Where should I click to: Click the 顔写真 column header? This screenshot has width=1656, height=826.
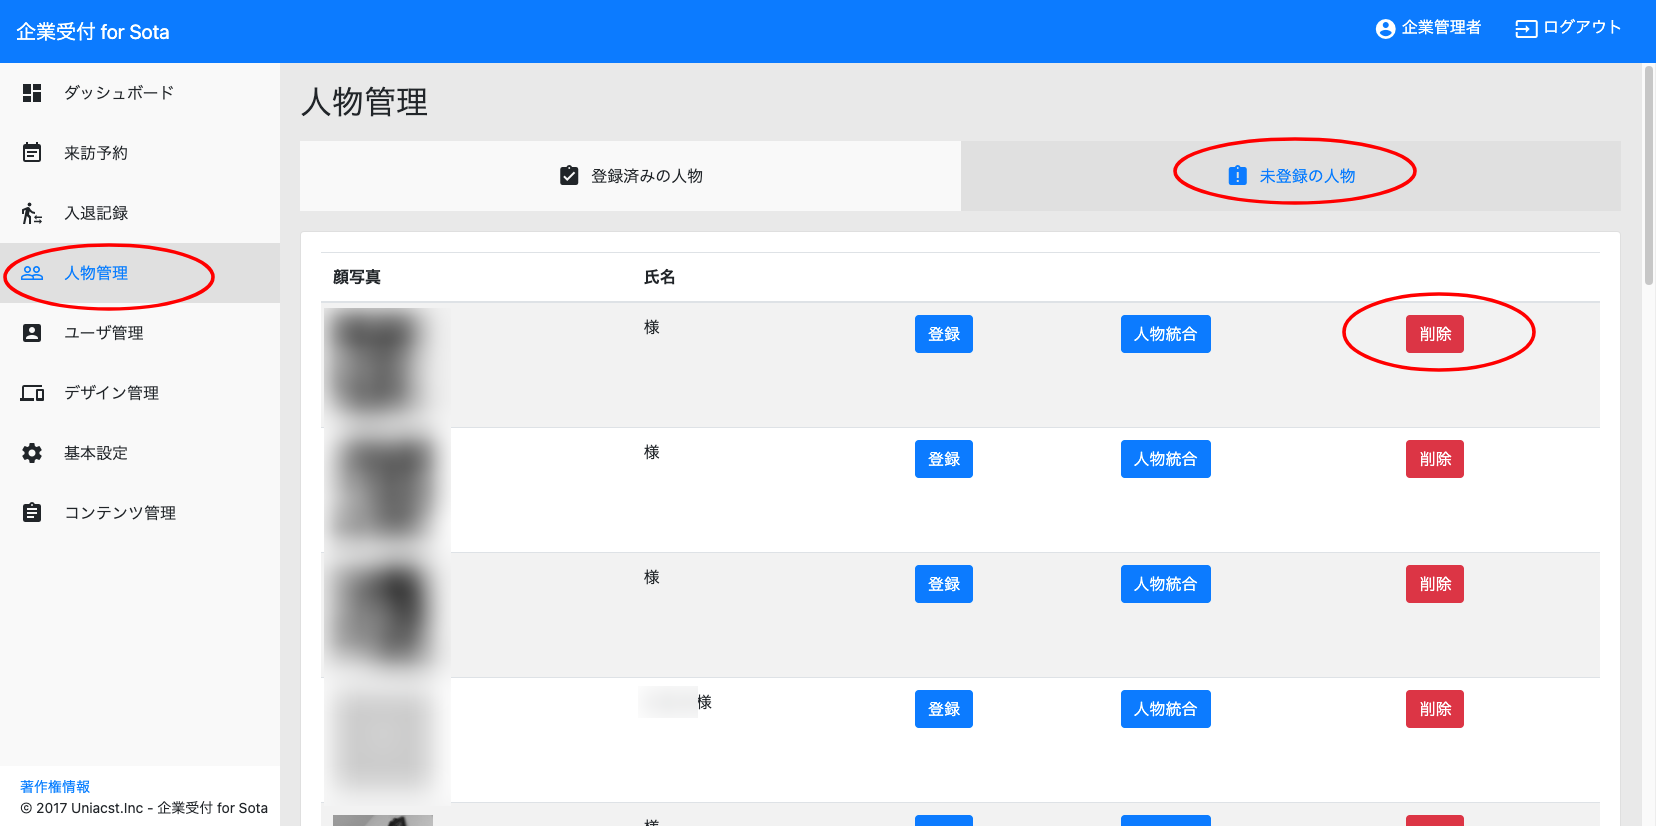[357, 277]
